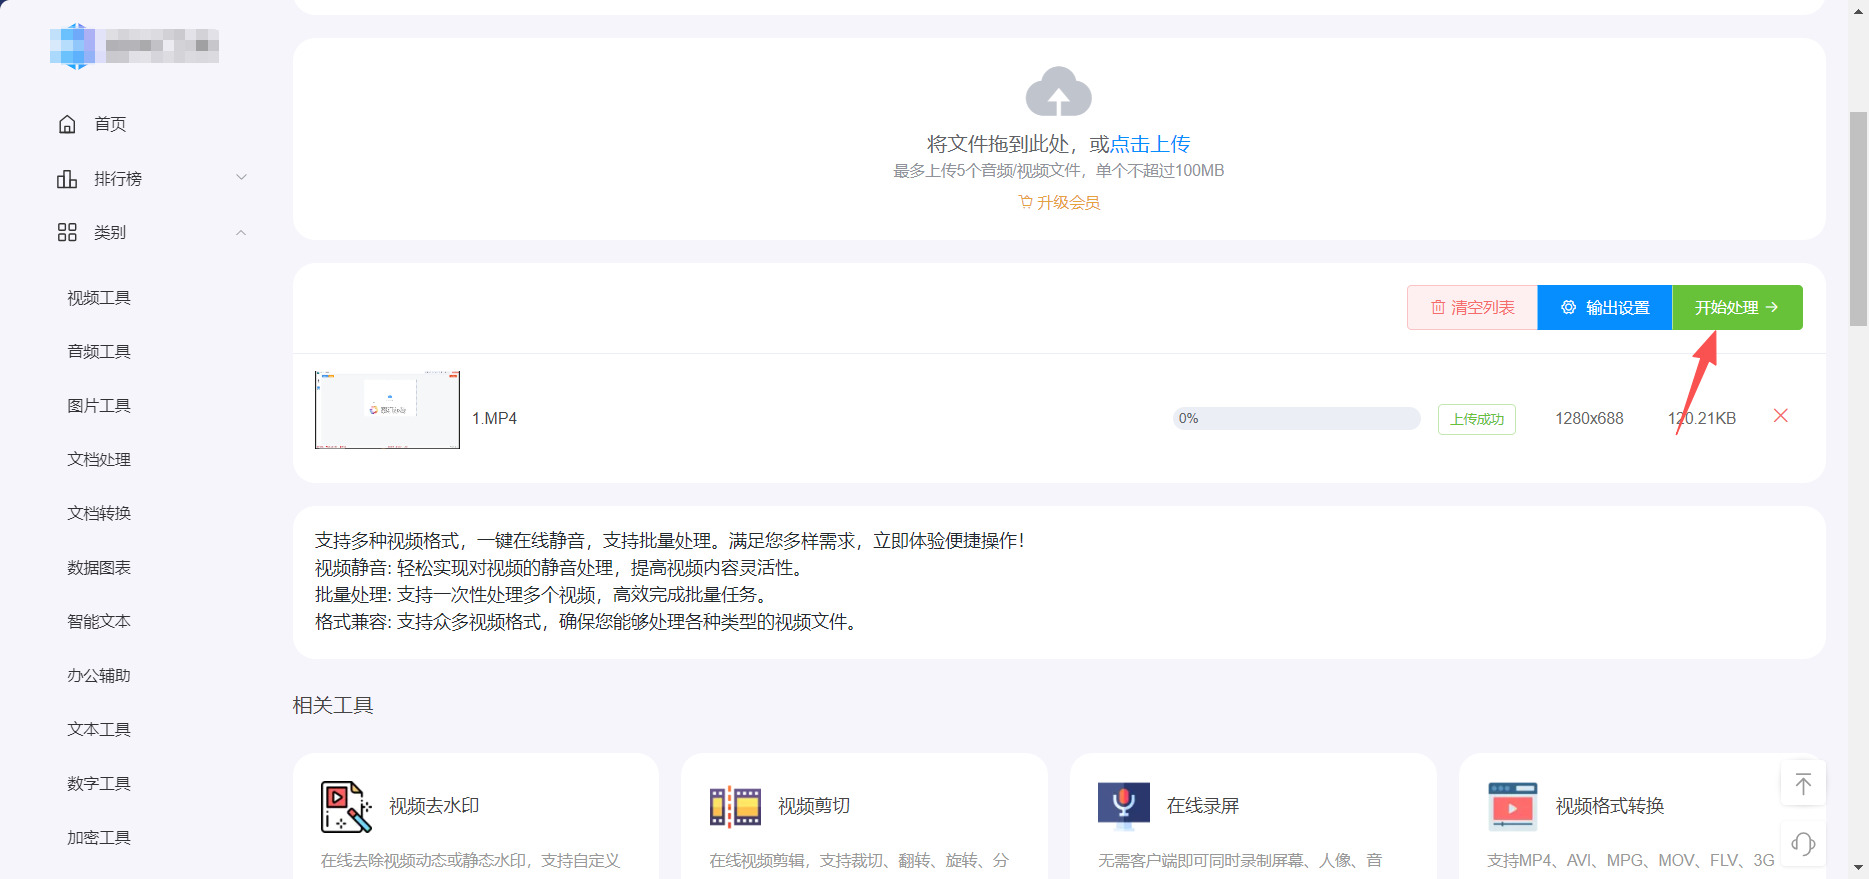Open 数据图表 category
Image resolution: width=1869 pixels, height=879 pixels.
pyautogui.click(x=99, y=568)
